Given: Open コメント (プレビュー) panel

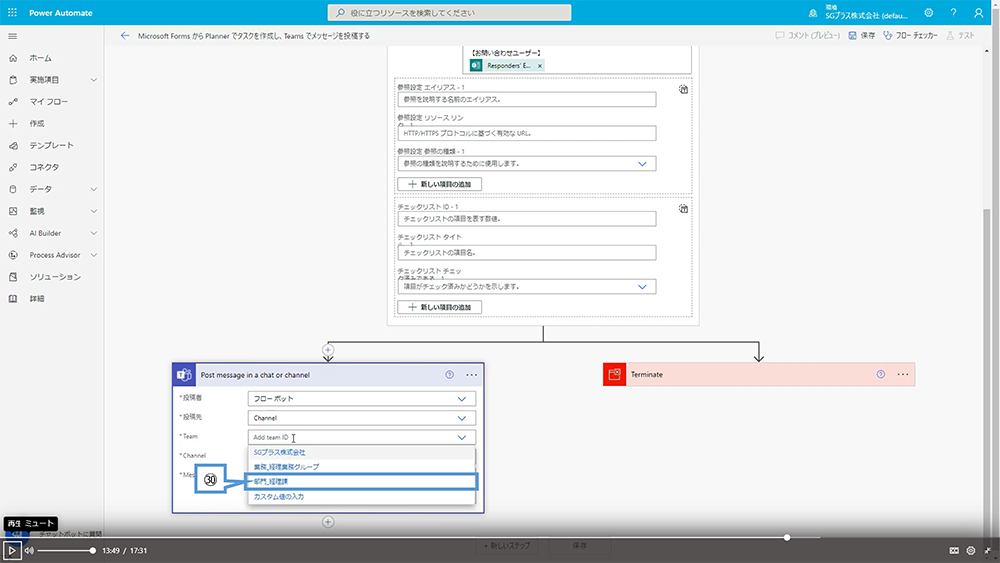Looking at the screenshot, I should point(807,36).
